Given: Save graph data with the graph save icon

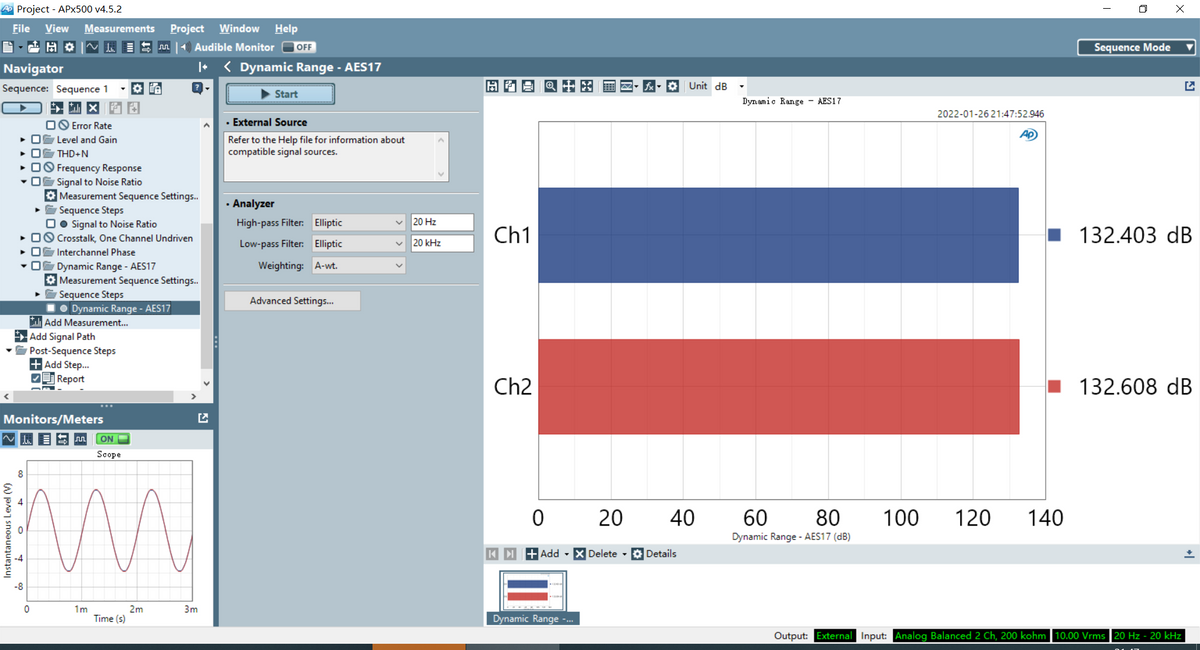Looking at the screenshot, I should coord(492,86).
